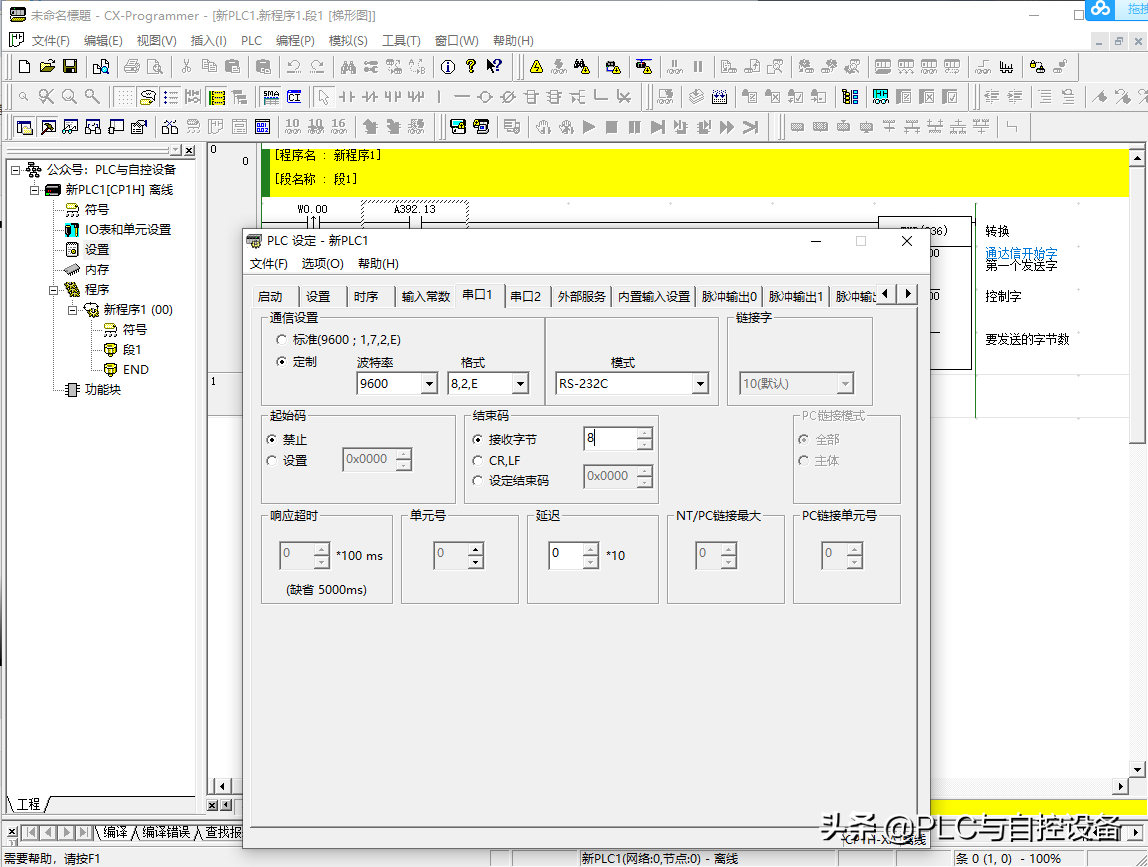Open the 格式 format dropdown
This screenshot has height=867, width=1148.
[x=519, y=384]
